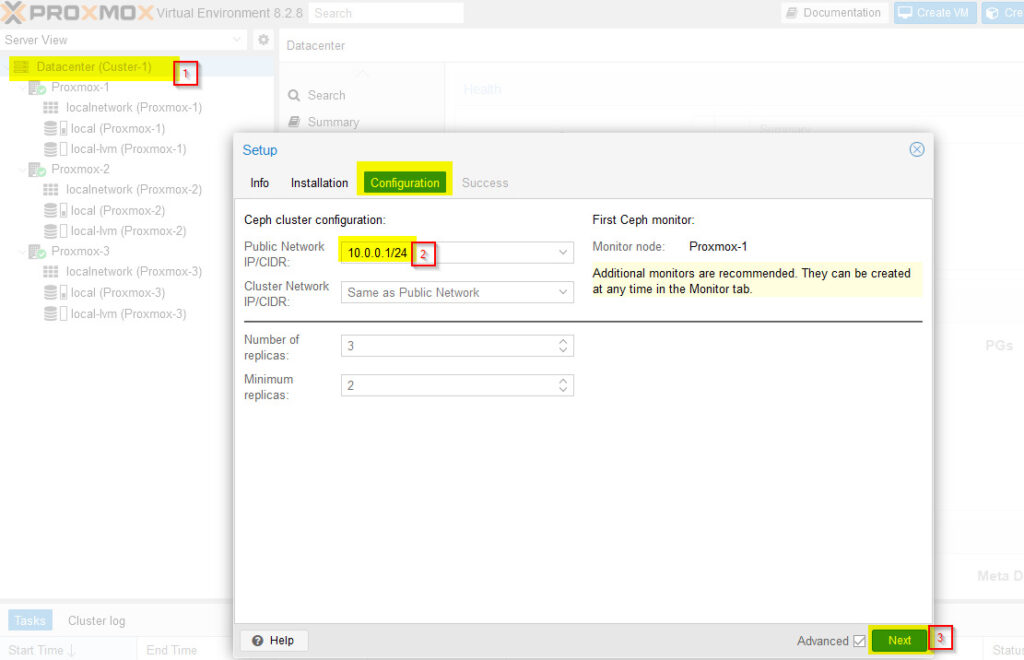Screen dimensions: 1024x660
Task: Click the Minimum replicas field
Action: (x=457, y=386)
